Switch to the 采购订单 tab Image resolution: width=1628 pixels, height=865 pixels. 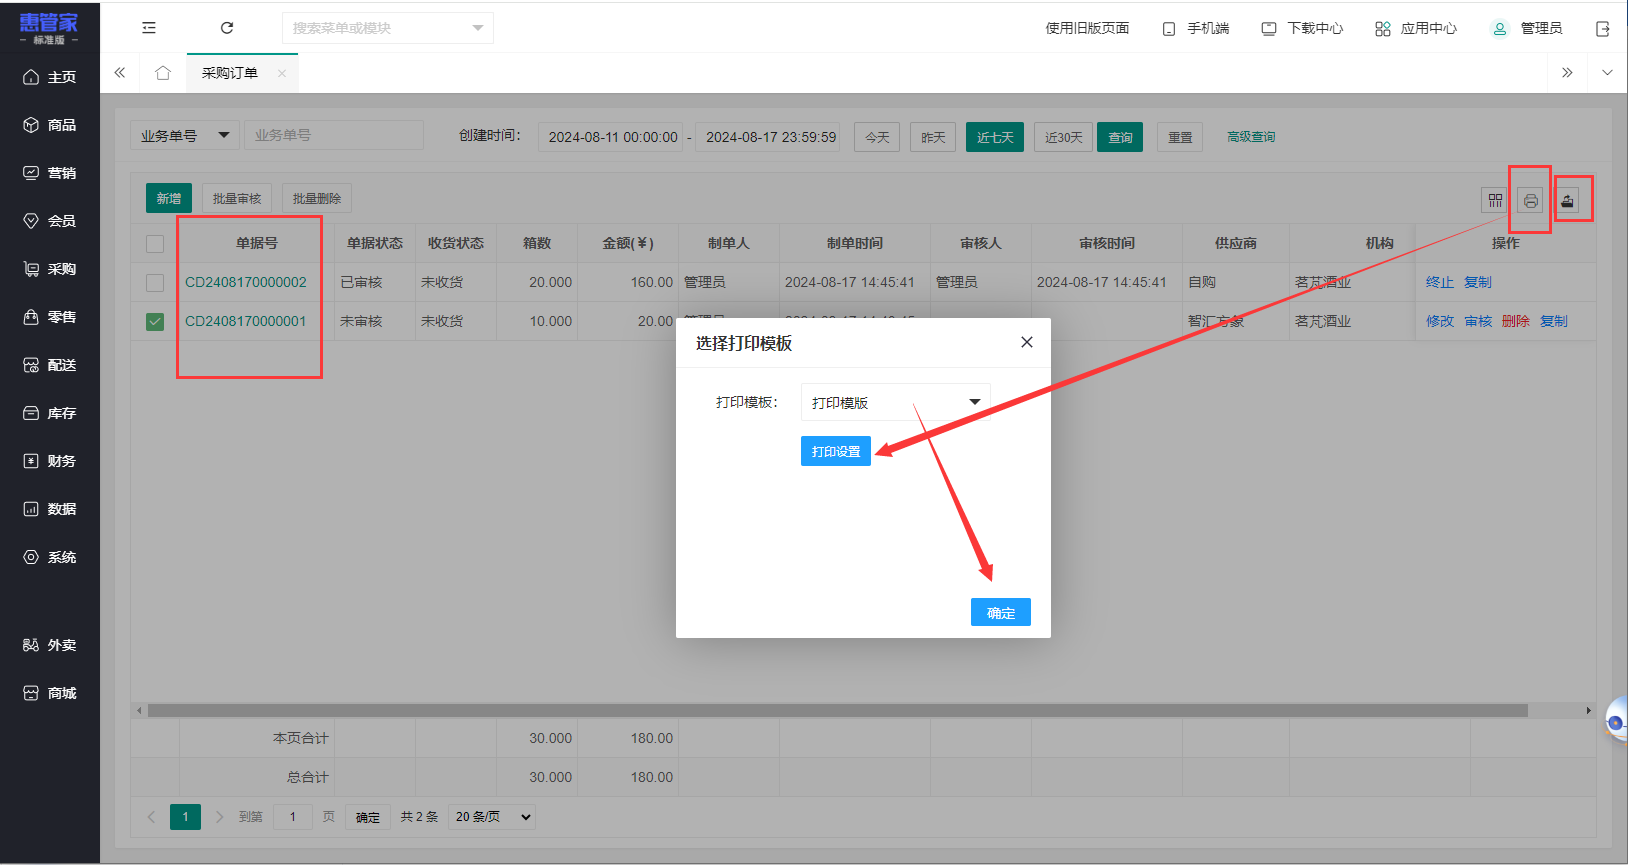click(230, 73)
